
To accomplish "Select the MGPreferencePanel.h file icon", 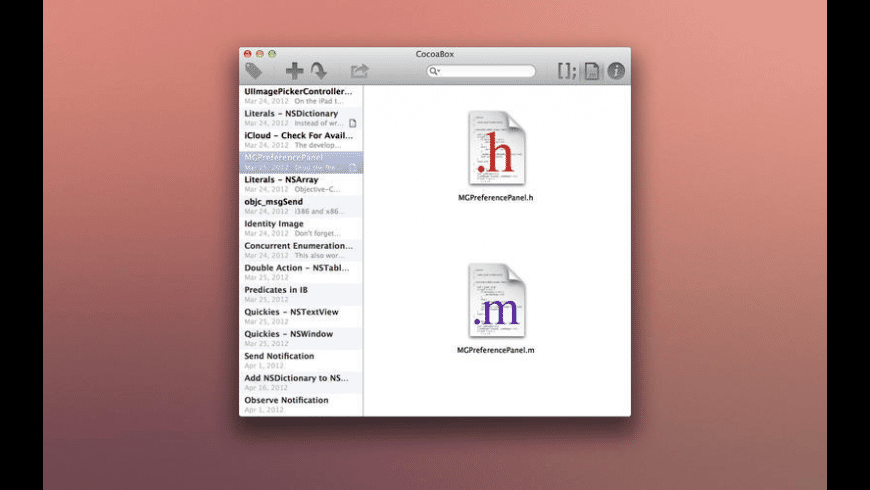I will (497, 148).
